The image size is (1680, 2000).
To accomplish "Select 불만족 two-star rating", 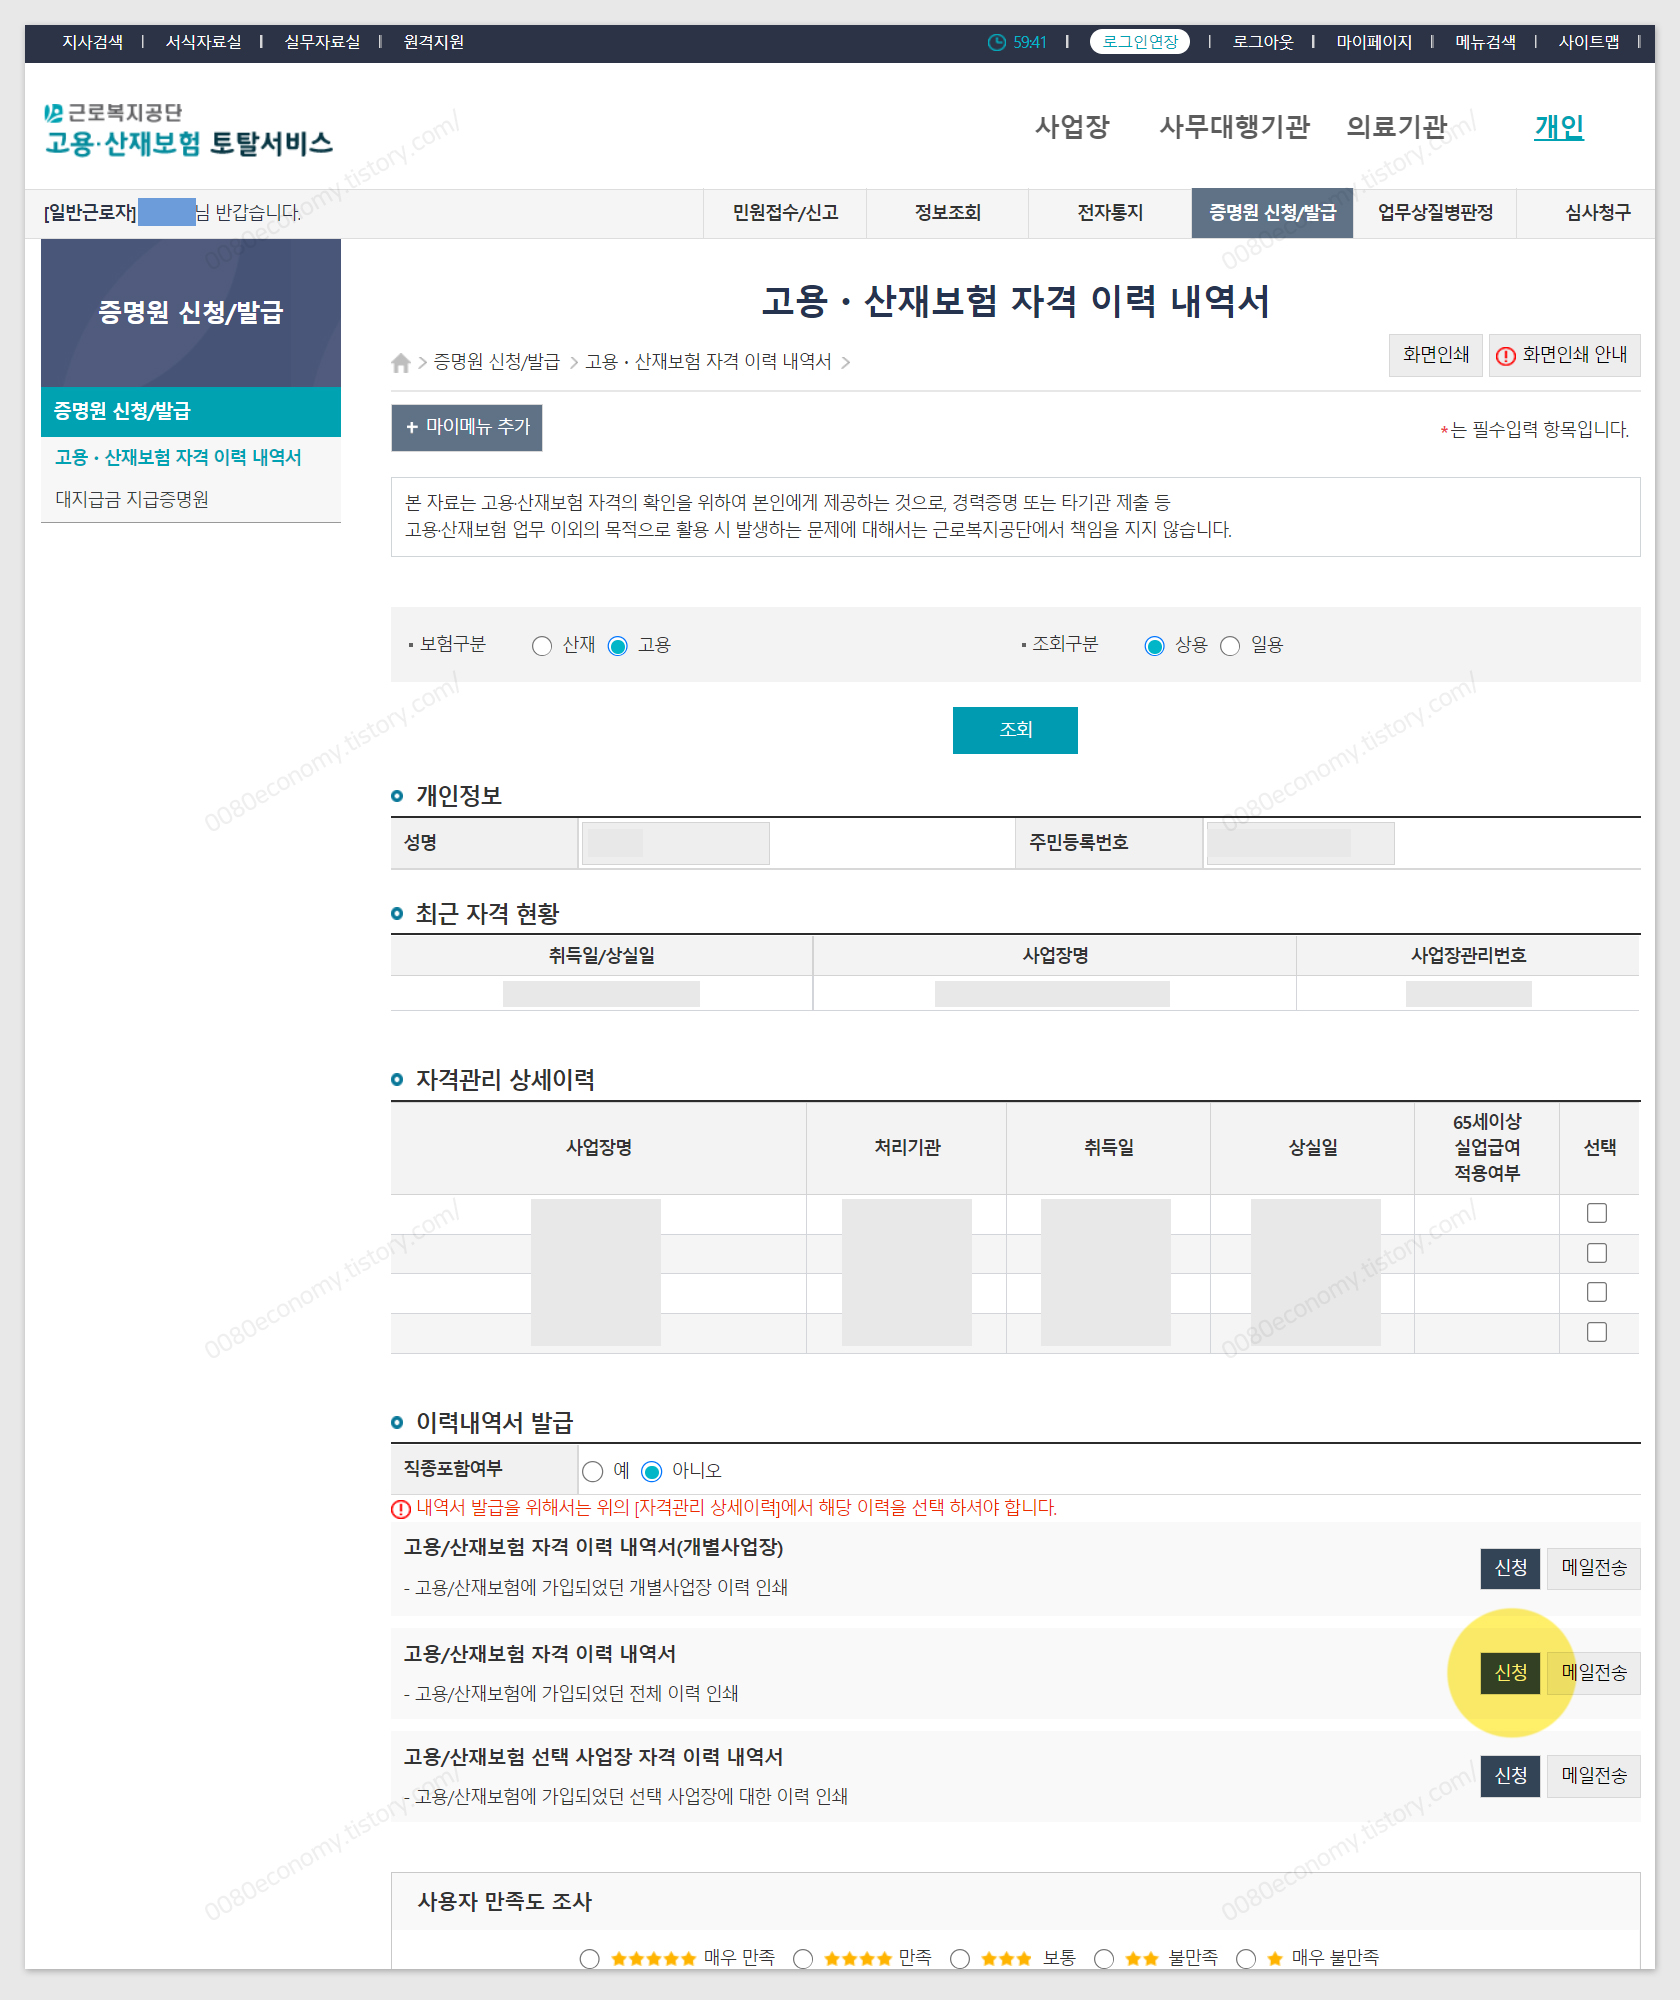I will click(1104, 1959).
